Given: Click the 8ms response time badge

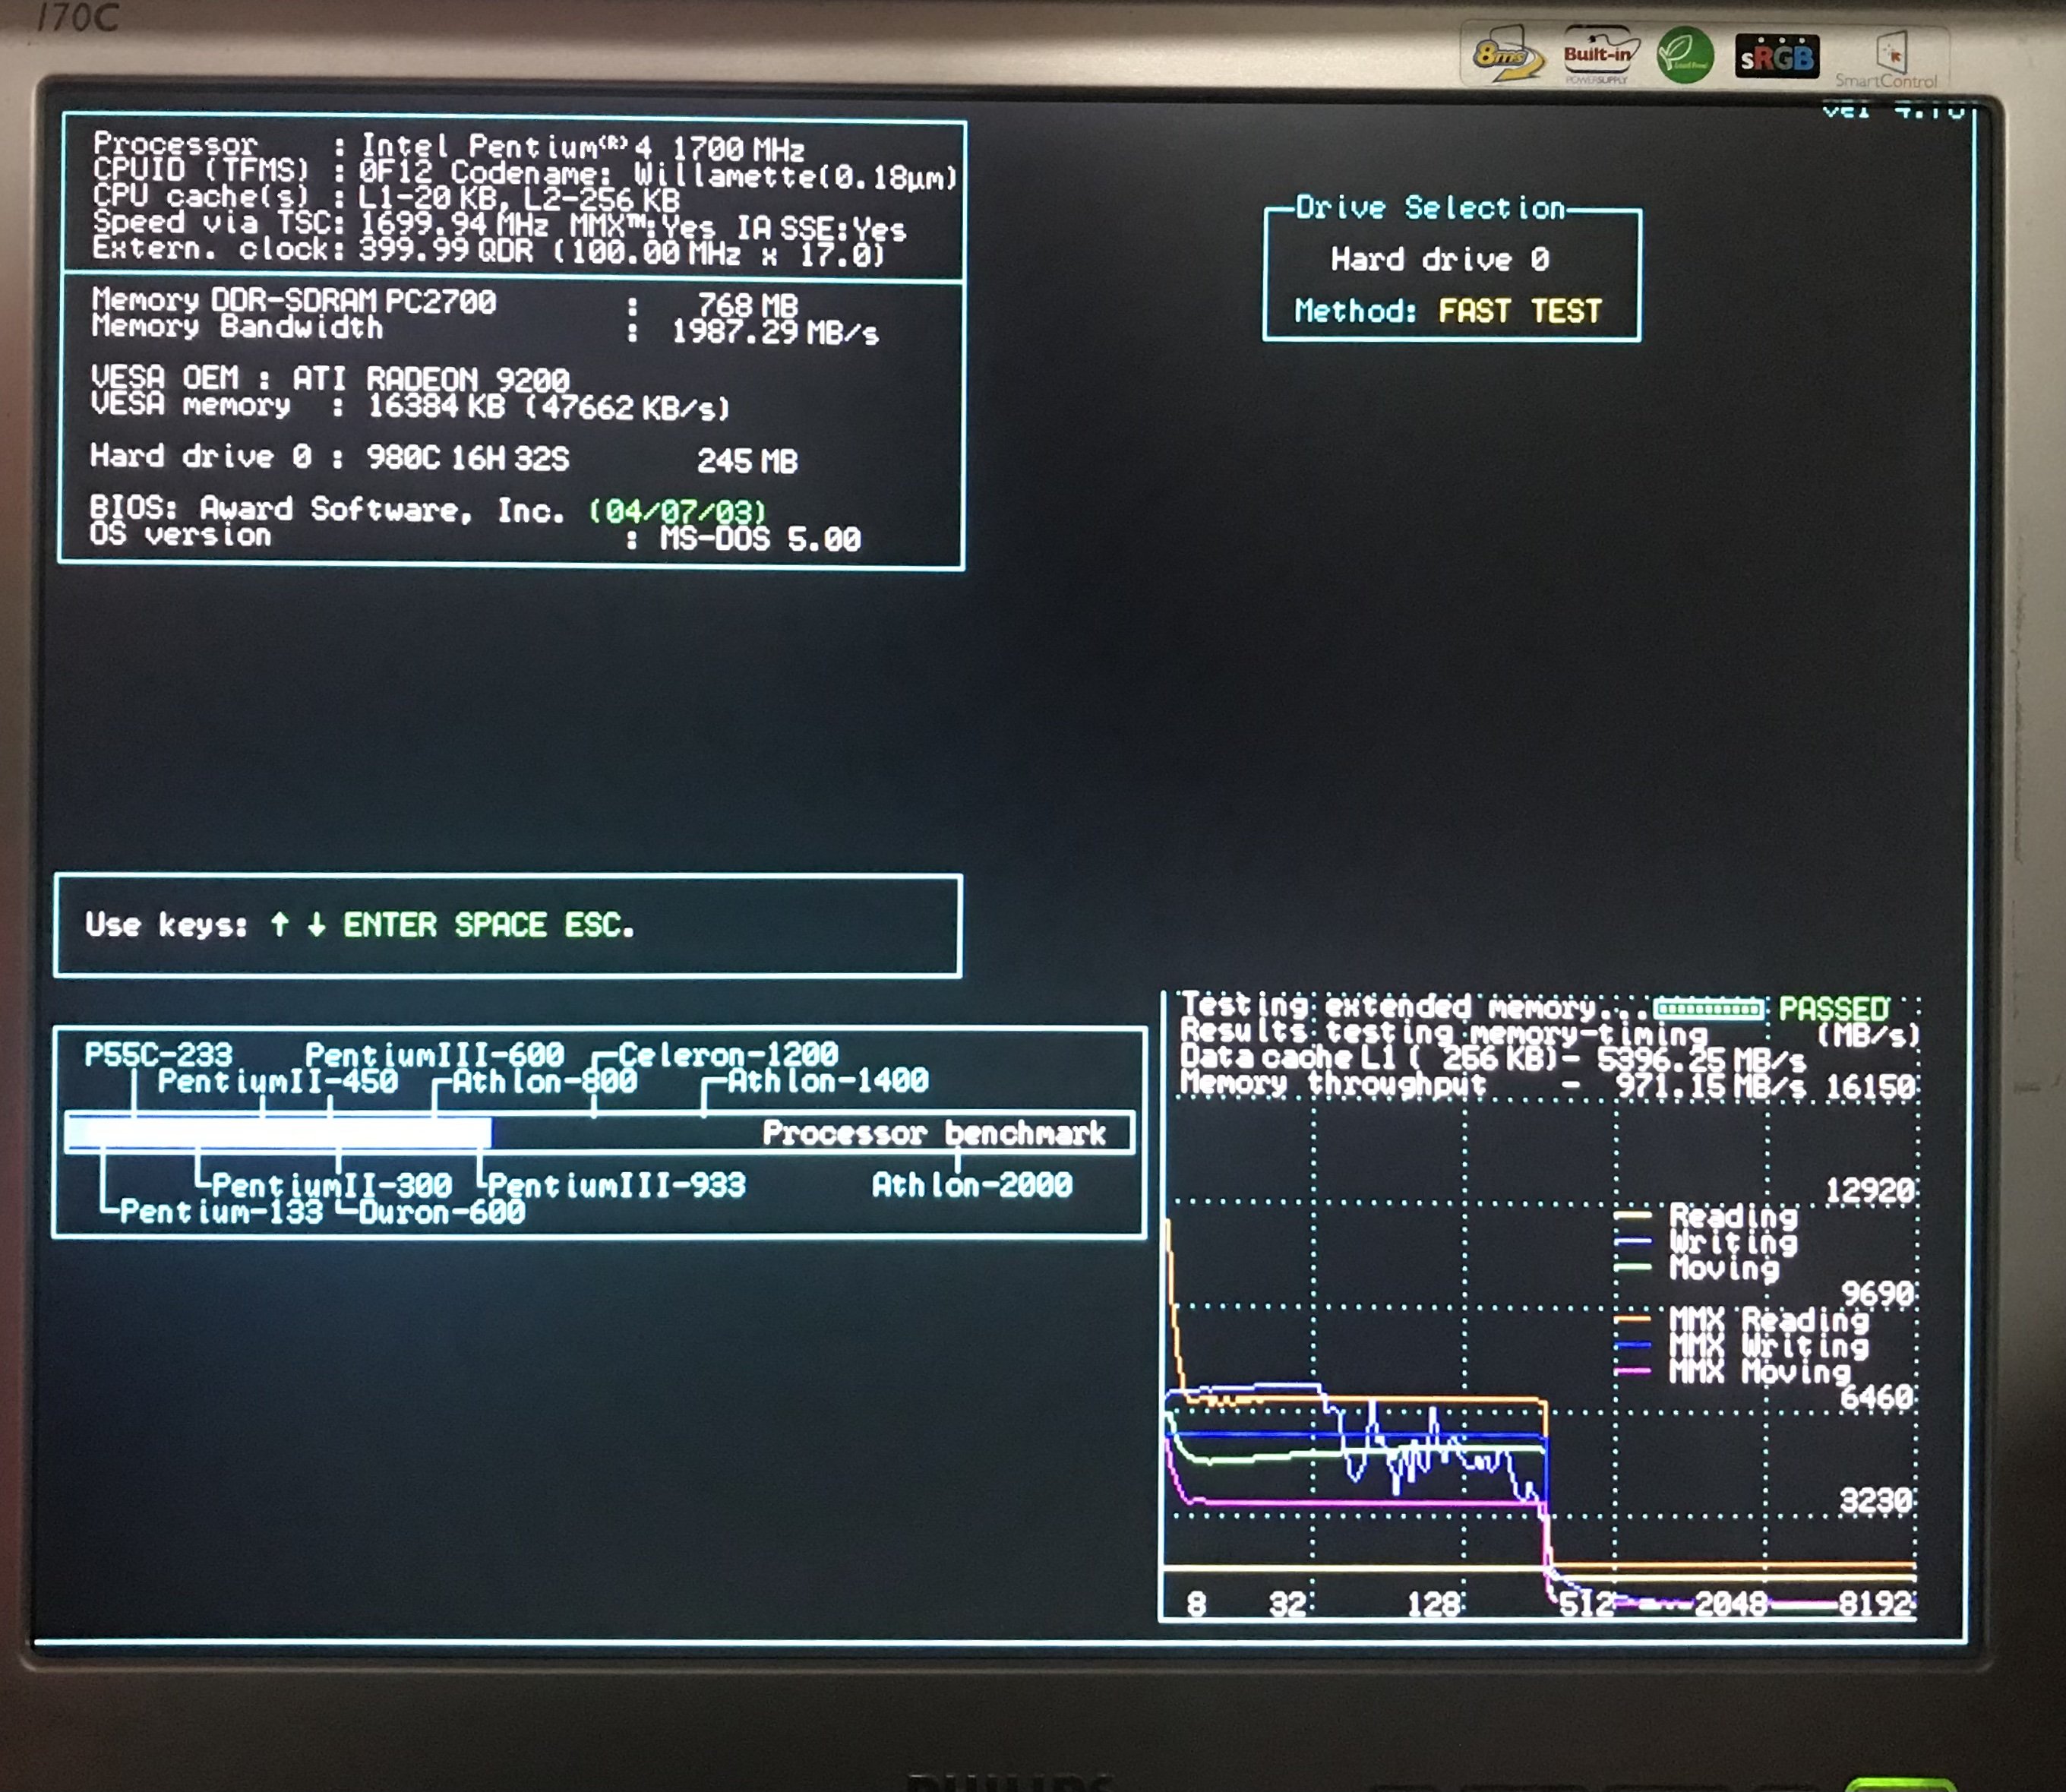Looking at the screenshot, I should (1506, 56).
